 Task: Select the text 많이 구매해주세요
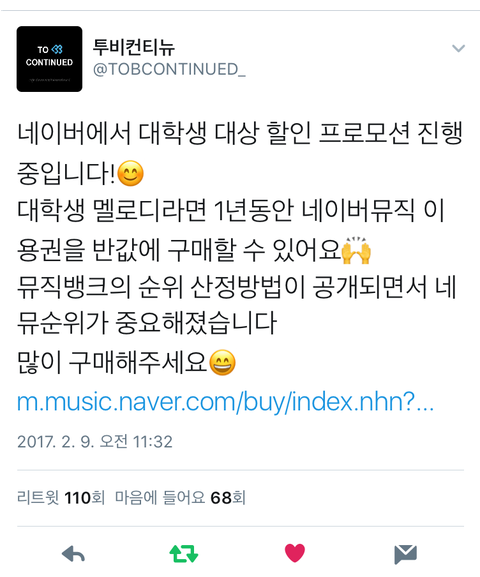click(112, 362)
